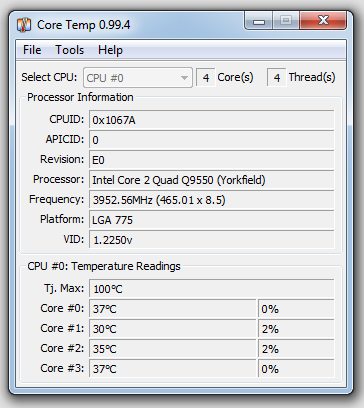Open the Tools menu
Viewport: 364px width, 408px height.
click(x=69, y=50)
